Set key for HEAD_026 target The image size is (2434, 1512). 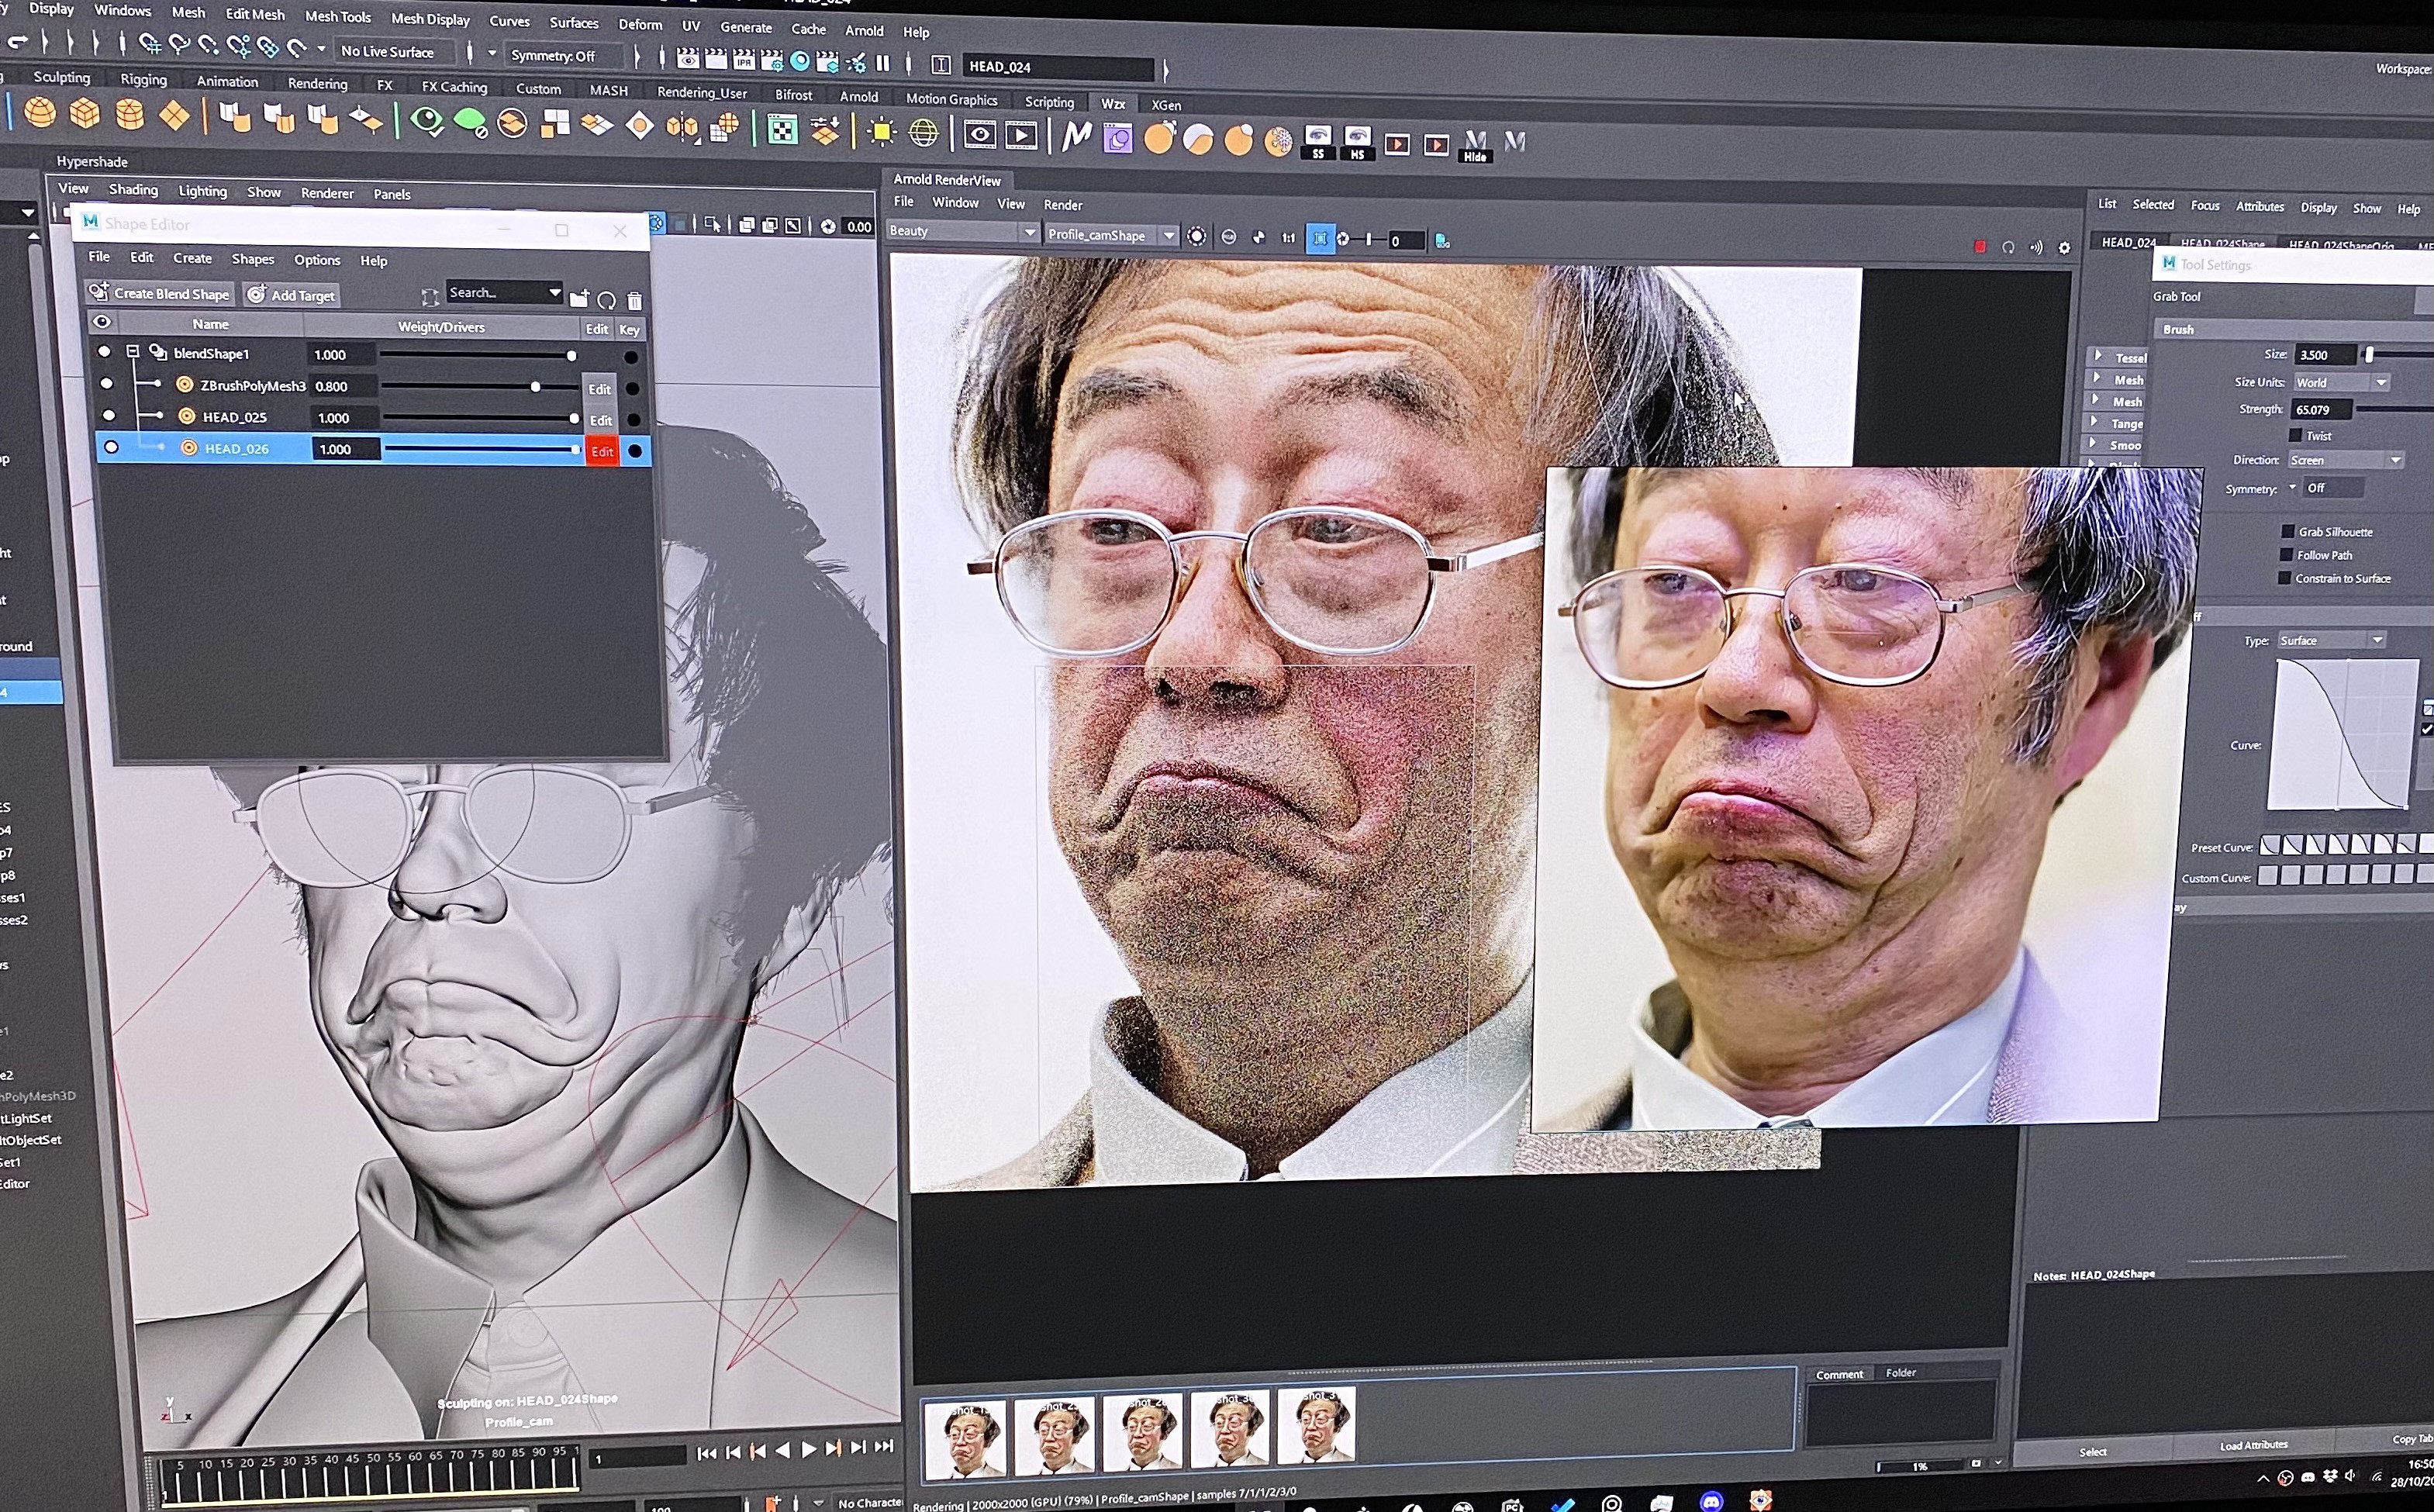click(635, 451)
